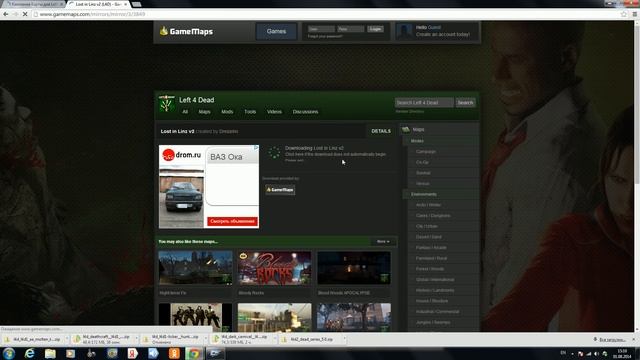The height and width of the screenshot is (360, 640).
Task: Select Survival in the sidebar modes
Action: pyautogui.click(x=423, y=173)
